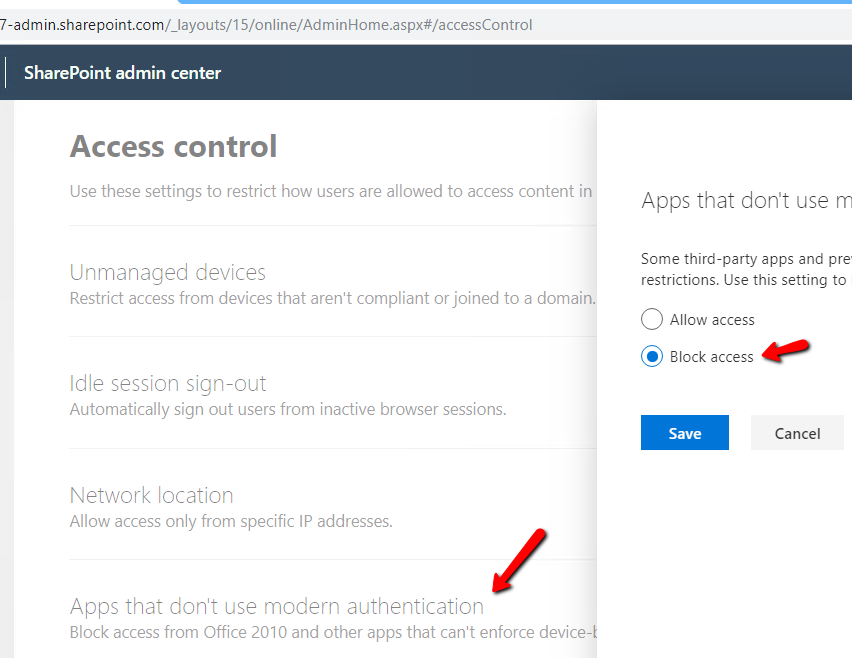The height and width of the screenshot is (658, 852).
Task: Click the 'Allow access' label text
Action: tap(712, 320)
